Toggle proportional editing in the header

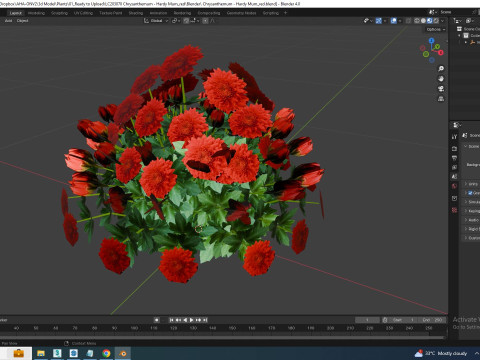(x=205, y=21)
